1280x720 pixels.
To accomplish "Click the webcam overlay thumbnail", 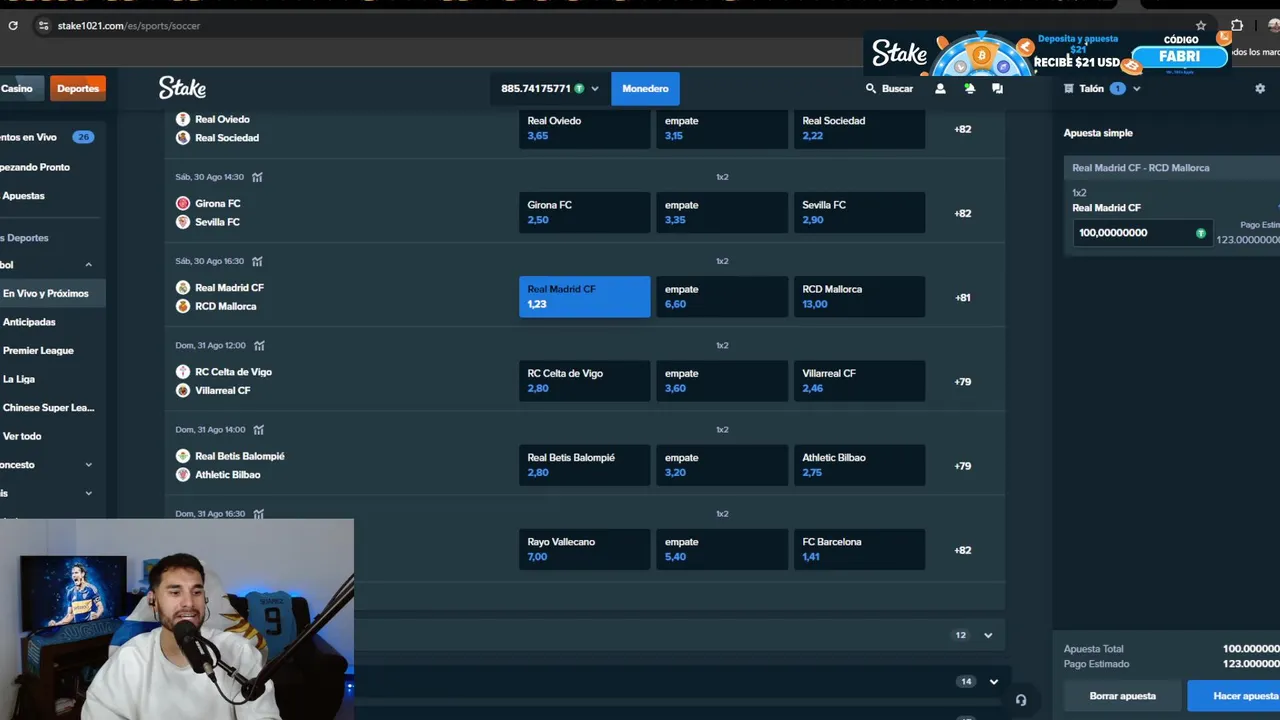I will tap(177, 619).
